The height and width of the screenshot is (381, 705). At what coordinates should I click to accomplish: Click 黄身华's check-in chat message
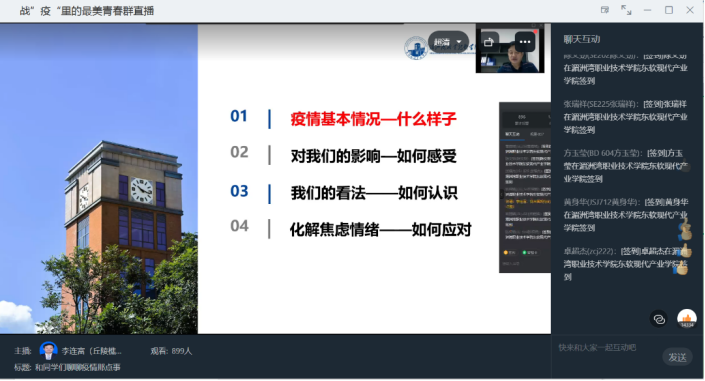[x=625, y=215]
